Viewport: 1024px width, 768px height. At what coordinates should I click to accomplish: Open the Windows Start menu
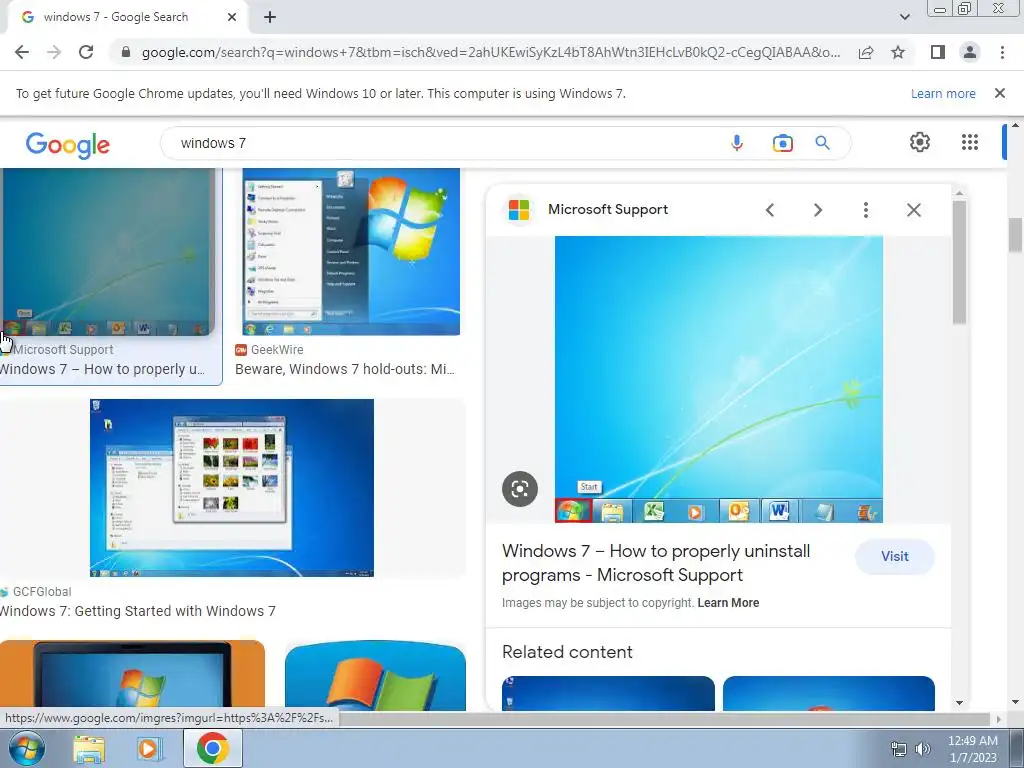(26, 748)
